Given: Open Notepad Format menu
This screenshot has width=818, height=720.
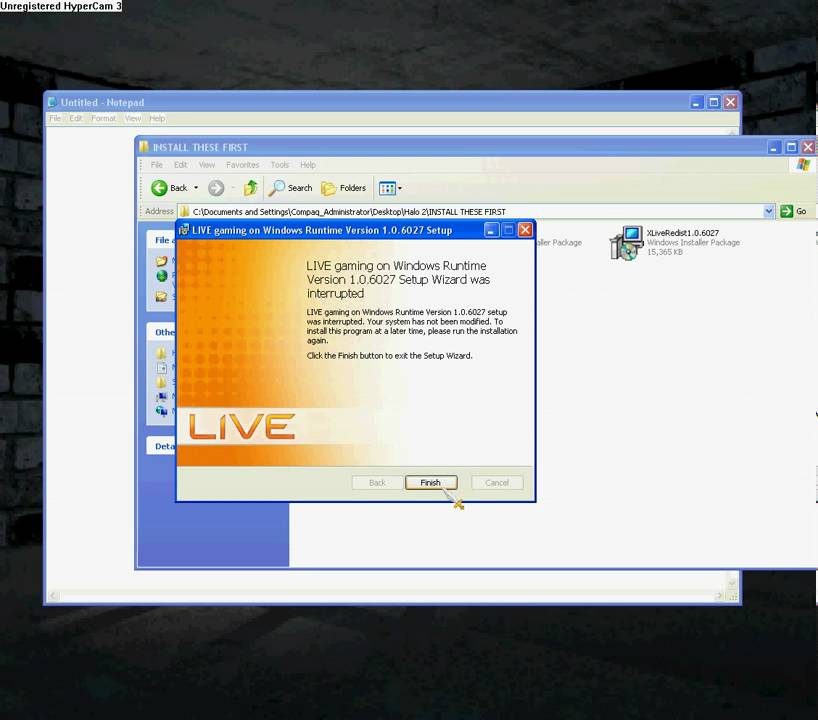Looking at the screenshot, I should 103,118.
